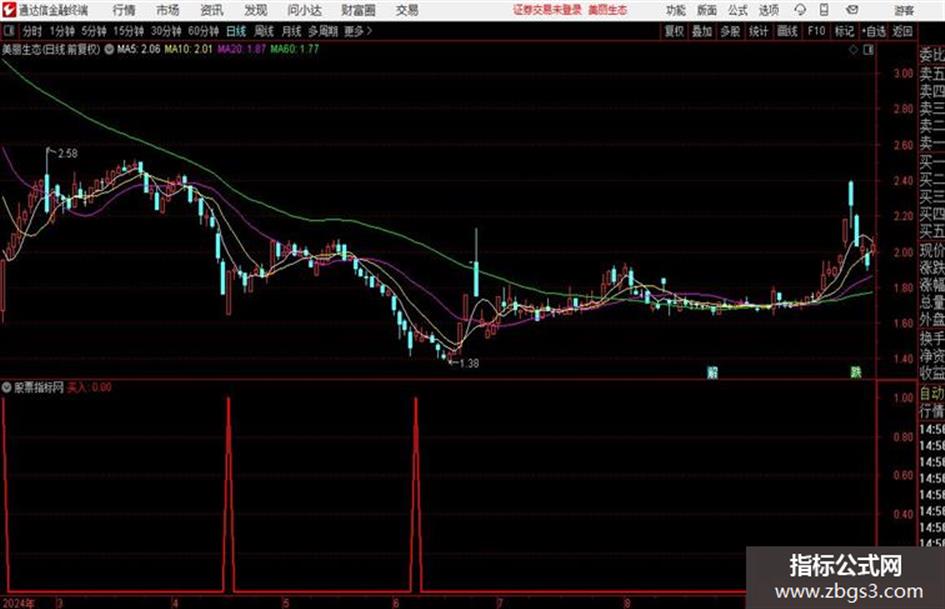Click the 游客 guest account label
The height and width of the screenshot is (609, 945).
[x=903, y=10]
